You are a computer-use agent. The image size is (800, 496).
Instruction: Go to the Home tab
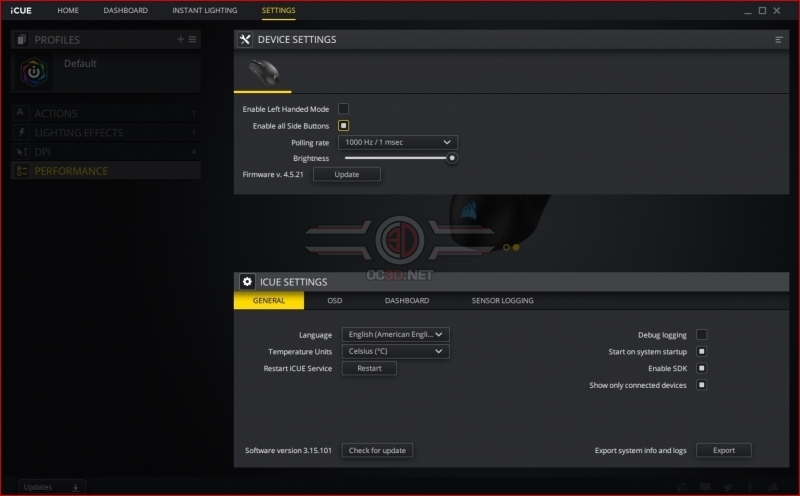pos(68,10)
